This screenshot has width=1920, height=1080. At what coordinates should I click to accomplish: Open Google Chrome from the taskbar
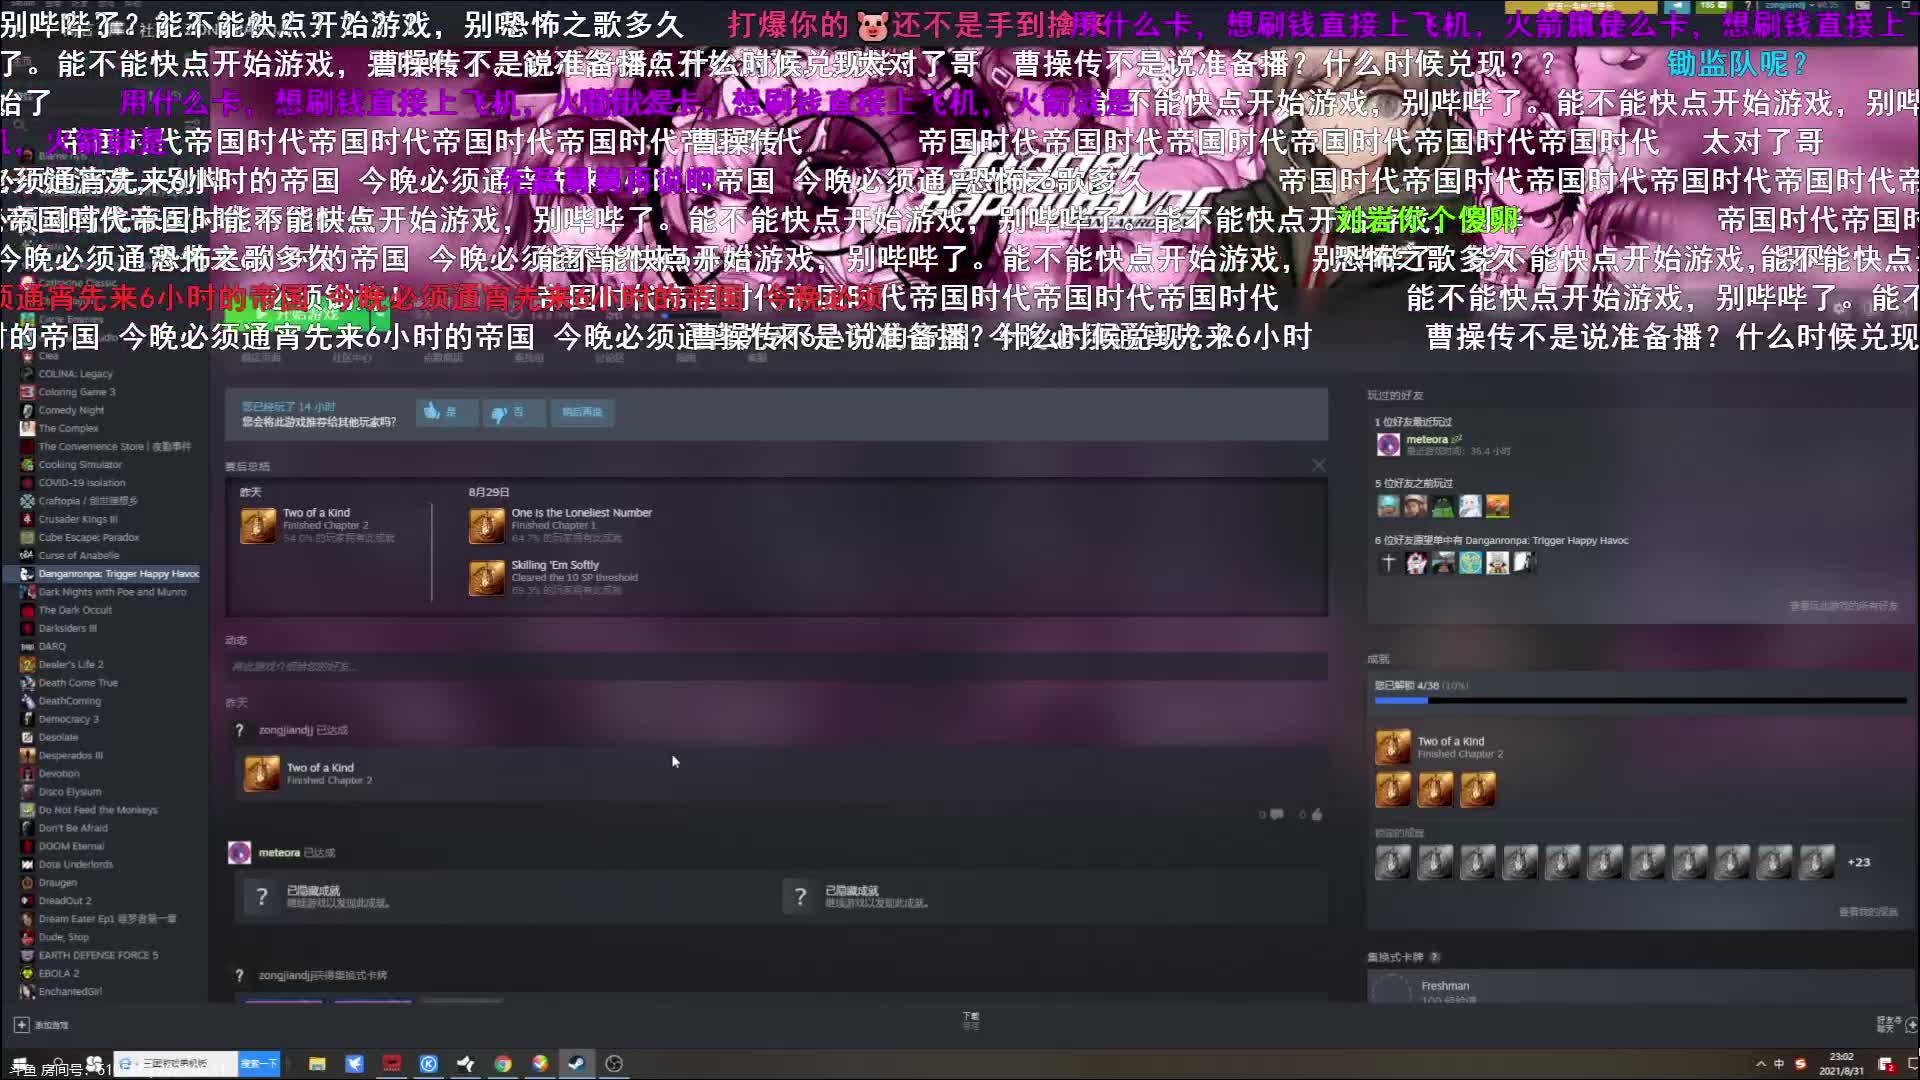point(503,1064)
